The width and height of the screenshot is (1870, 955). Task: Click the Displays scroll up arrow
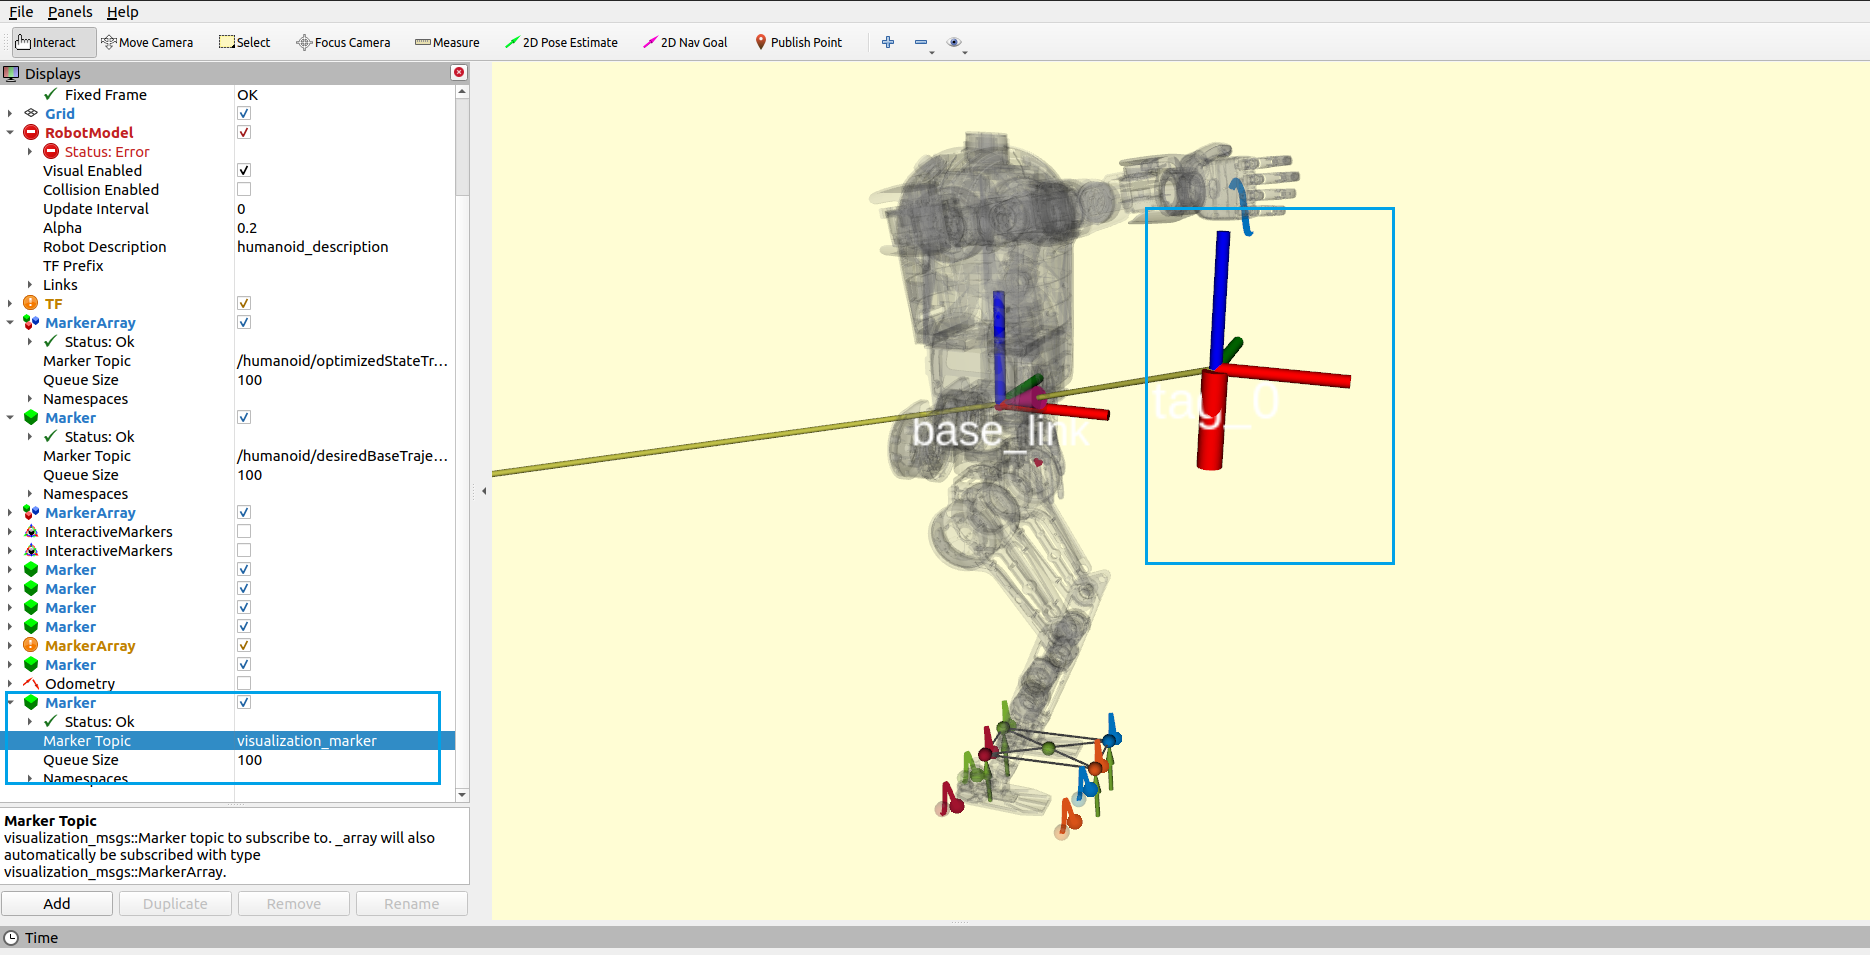462,92
